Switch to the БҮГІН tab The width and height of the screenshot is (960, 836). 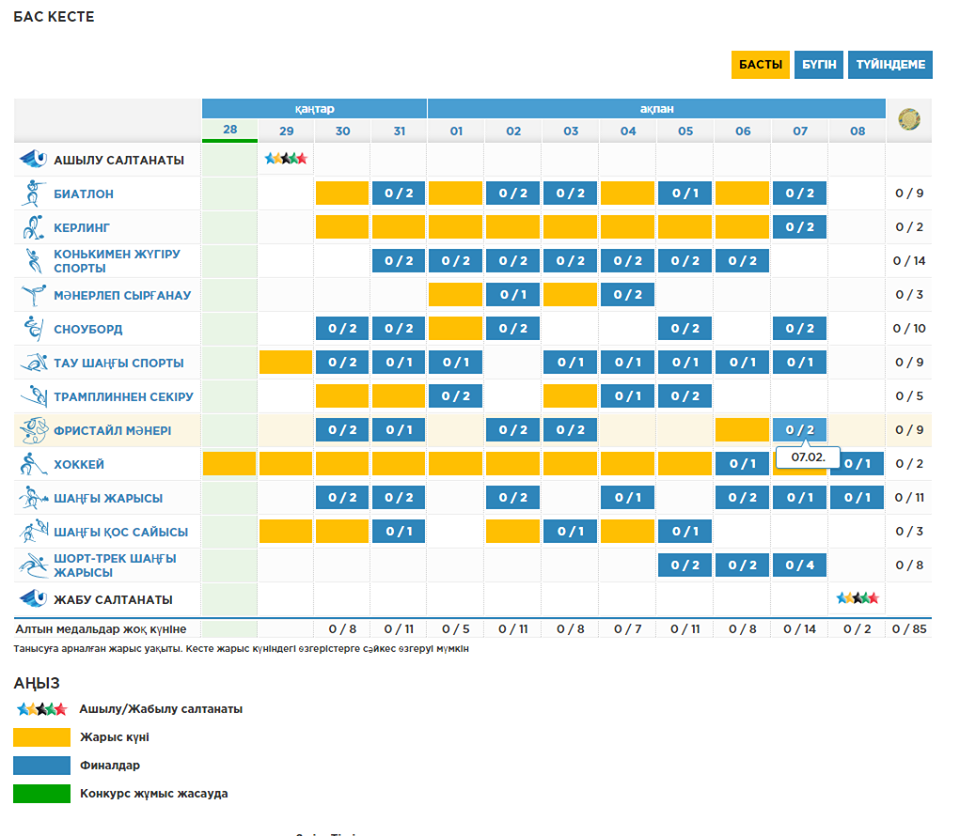tap(819, 65)
